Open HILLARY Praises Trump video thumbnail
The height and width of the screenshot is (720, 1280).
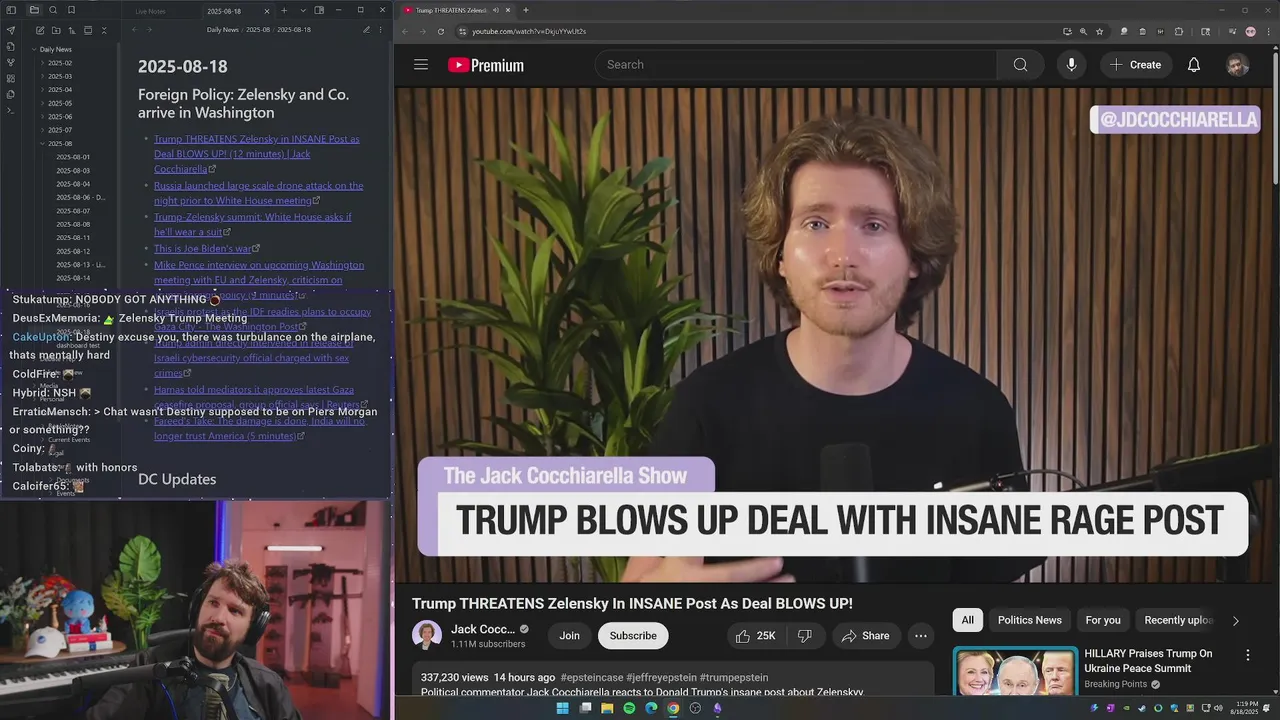[x=1016, y=673]
